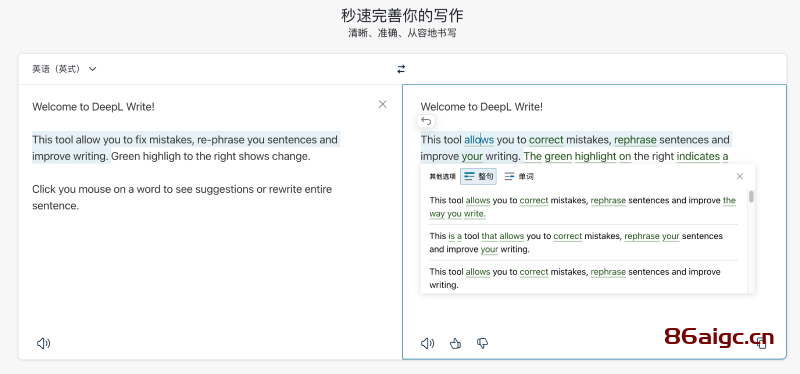
Task: Close the suggestions popup
Action: point(740,177)
